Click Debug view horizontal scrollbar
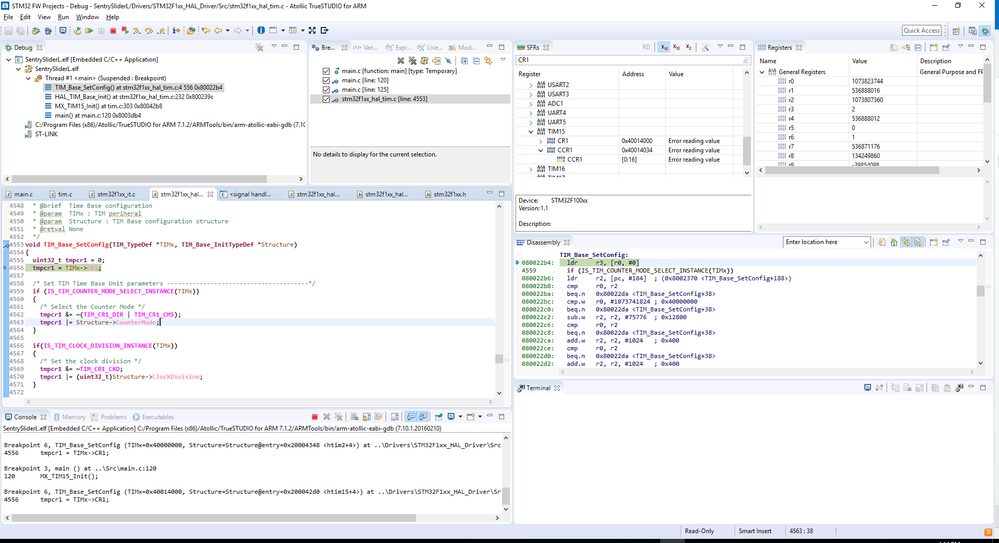The width and height of the screenshot is (999, 543). point(139,179)
